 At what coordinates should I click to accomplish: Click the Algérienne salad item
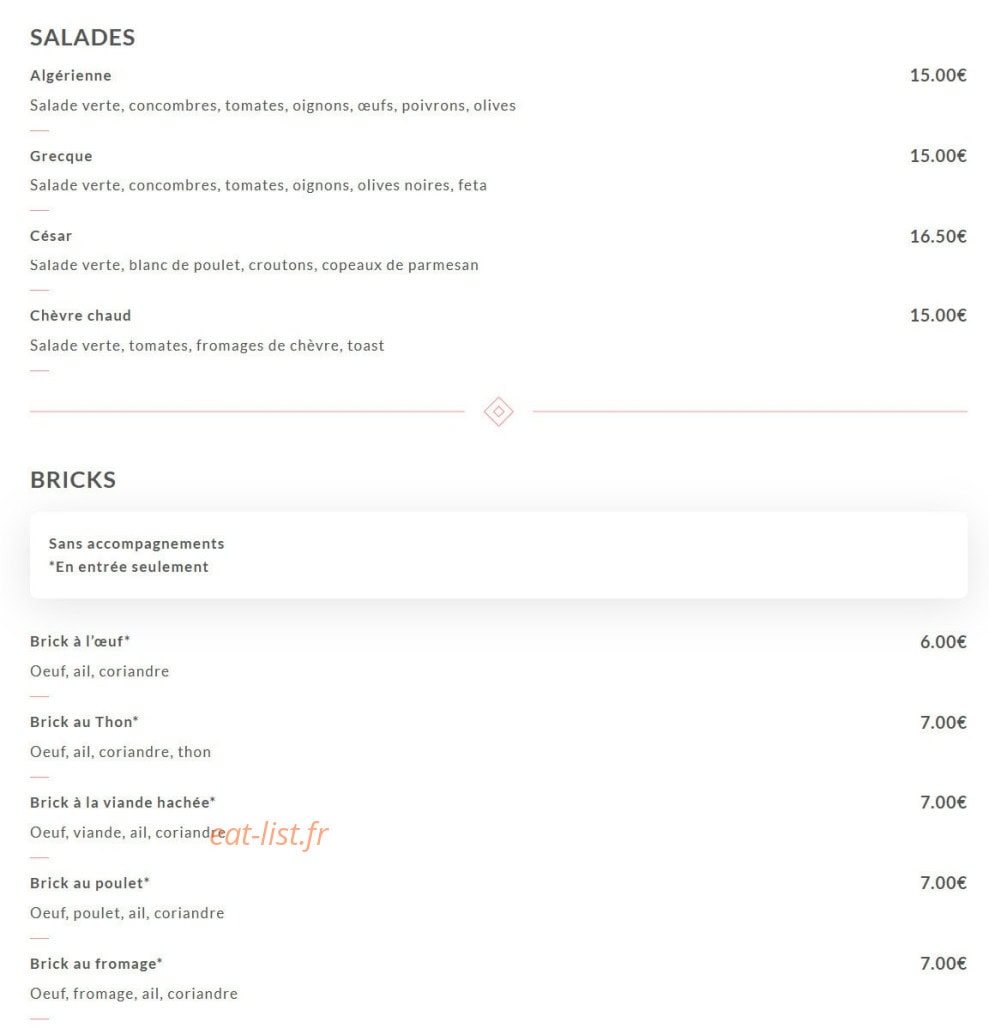coord(71,75)
